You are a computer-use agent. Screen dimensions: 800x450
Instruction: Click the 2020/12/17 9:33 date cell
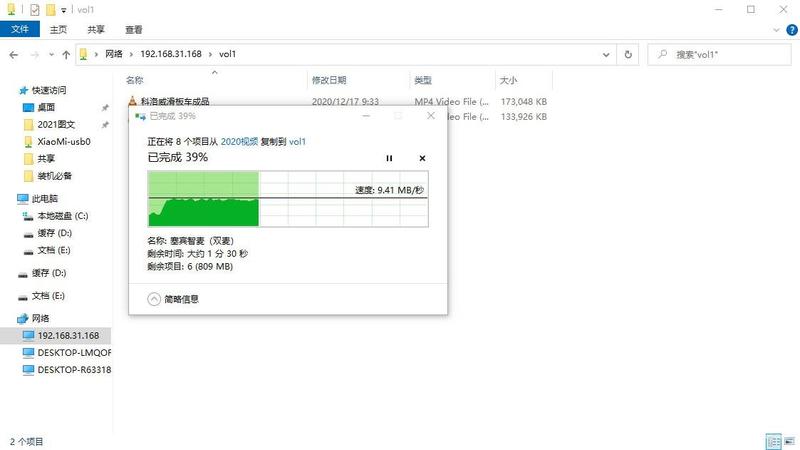pos(345,102)
